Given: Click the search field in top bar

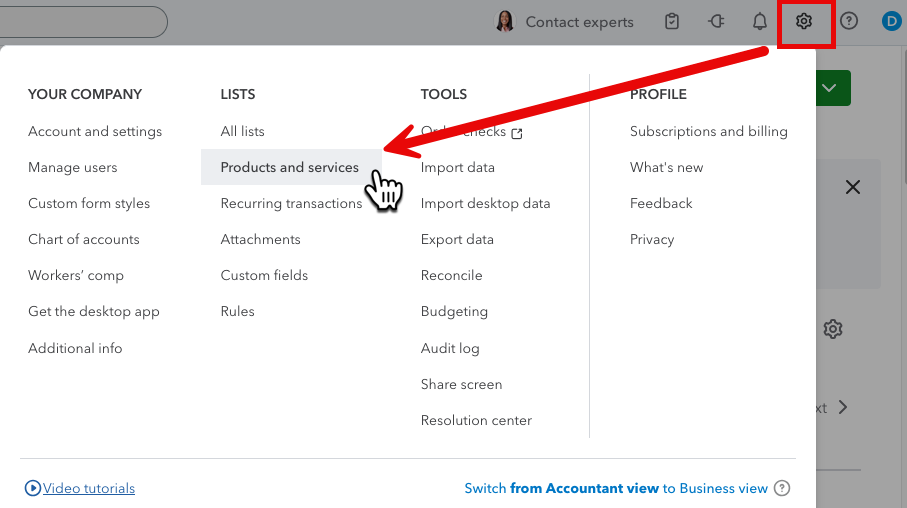Looking at the screenshot, I should coord(83,22).
